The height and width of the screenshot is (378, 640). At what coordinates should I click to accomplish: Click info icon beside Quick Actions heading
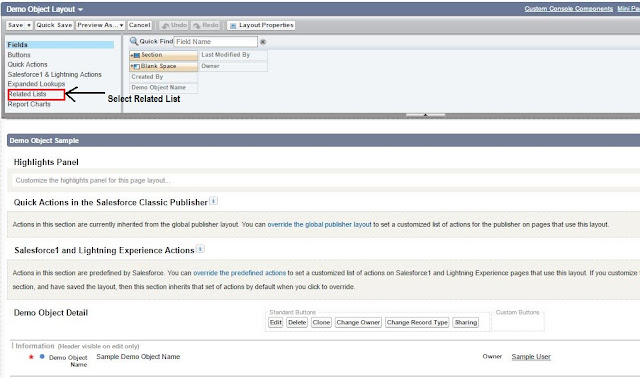(213, 201)
